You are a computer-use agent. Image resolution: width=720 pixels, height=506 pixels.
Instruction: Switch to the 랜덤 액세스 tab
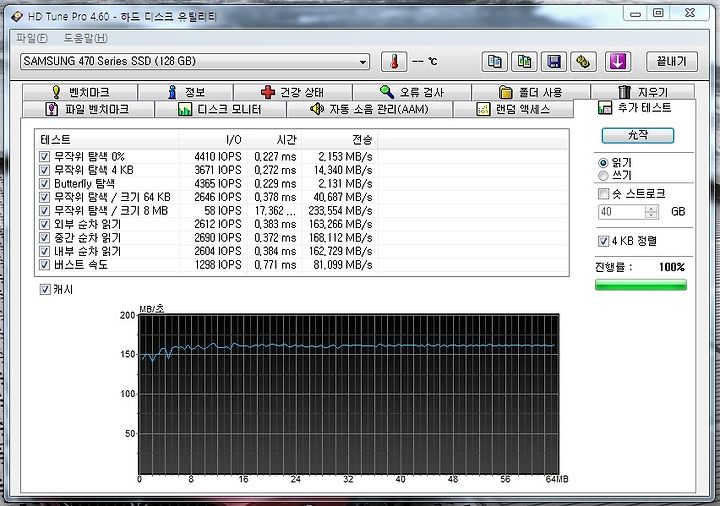click(513, 109)
